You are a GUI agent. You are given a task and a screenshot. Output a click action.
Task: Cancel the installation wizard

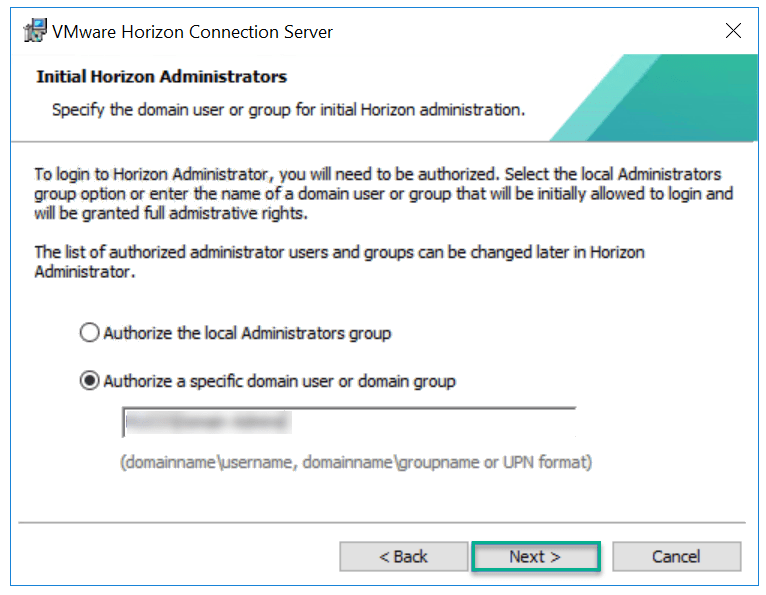pyautogui.click(x=676, y=557)
